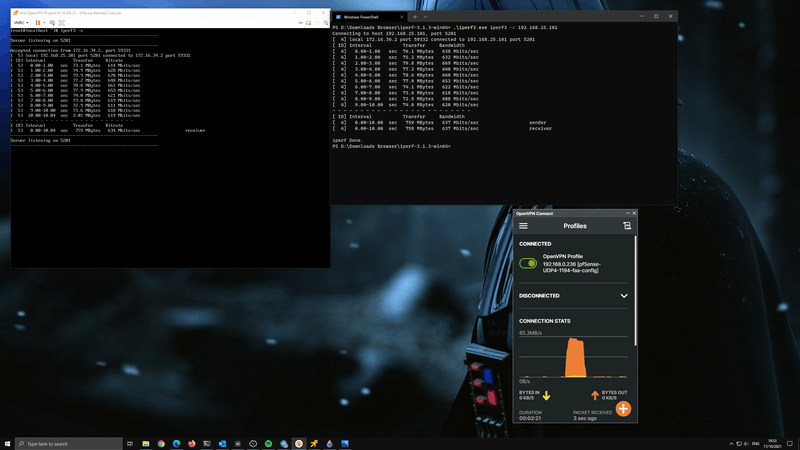Expand the DISCONNECTED profiles section
800x450 pixels.
tap(624, 296)
